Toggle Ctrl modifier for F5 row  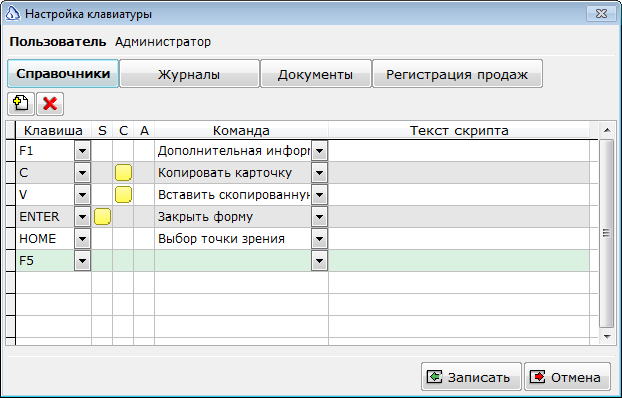[x=123, y=261]
